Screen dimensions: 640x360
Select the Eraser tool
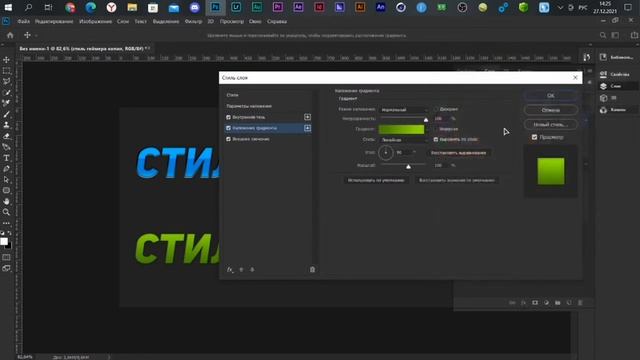(6, 136)
